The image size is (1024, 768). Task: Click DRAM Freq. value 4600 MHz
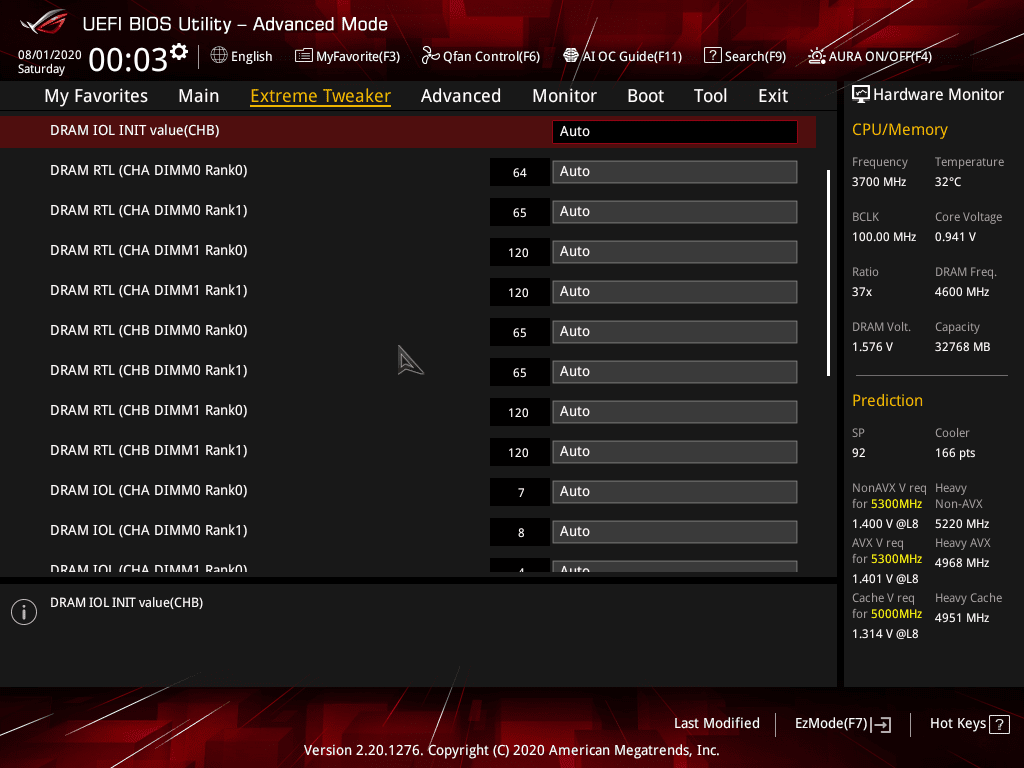click(x=961, y=292)
